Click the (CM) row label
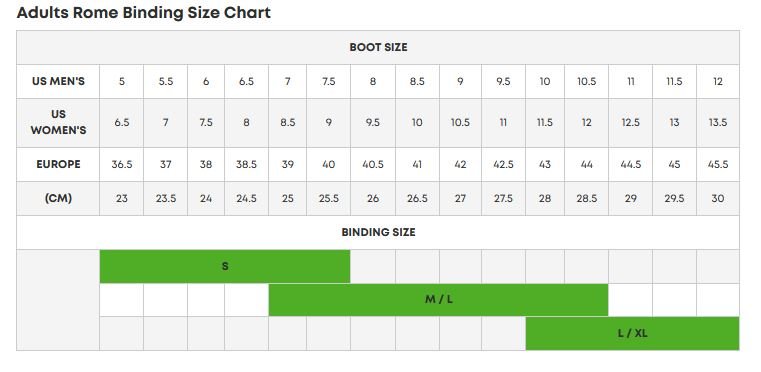The width and height of the screenshot is (761, 372). [x=58, y=198]
